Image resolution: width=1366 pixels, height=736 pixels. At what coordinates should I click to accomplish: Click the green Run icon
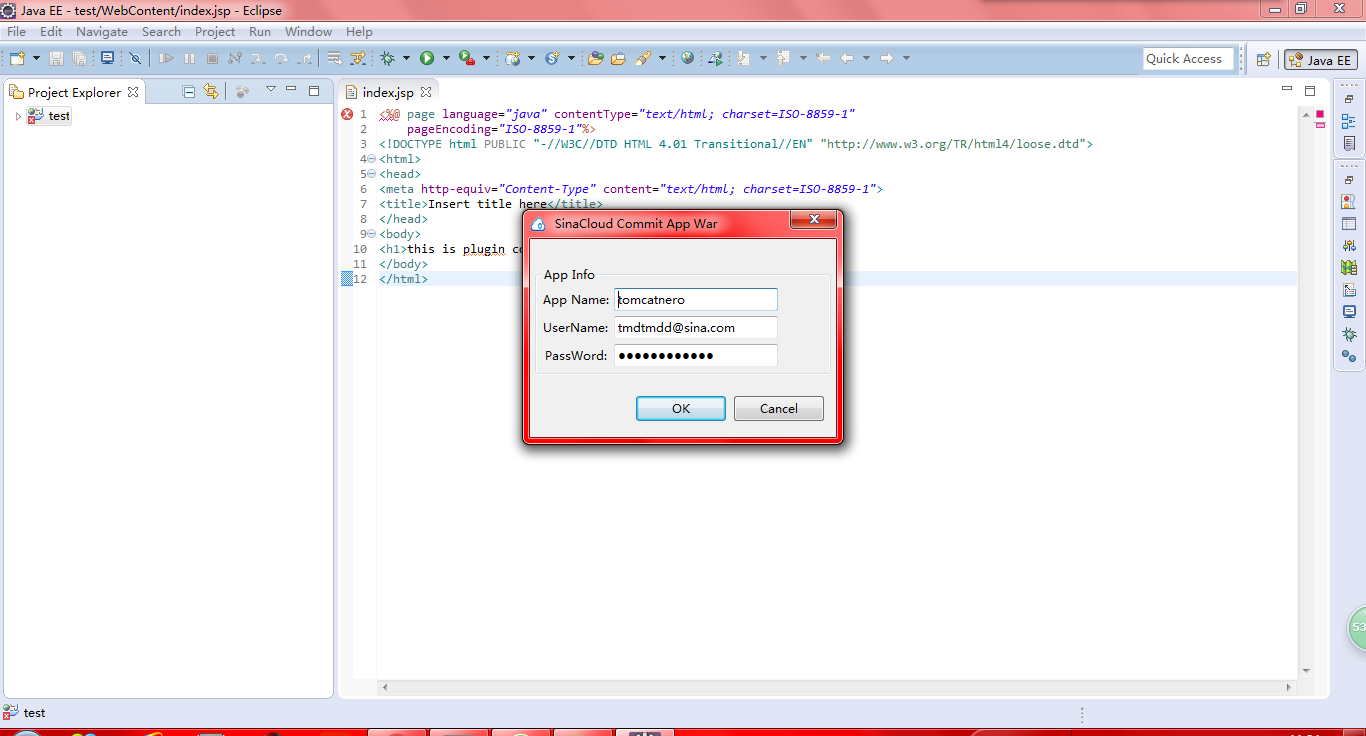(x=427, y=59)
